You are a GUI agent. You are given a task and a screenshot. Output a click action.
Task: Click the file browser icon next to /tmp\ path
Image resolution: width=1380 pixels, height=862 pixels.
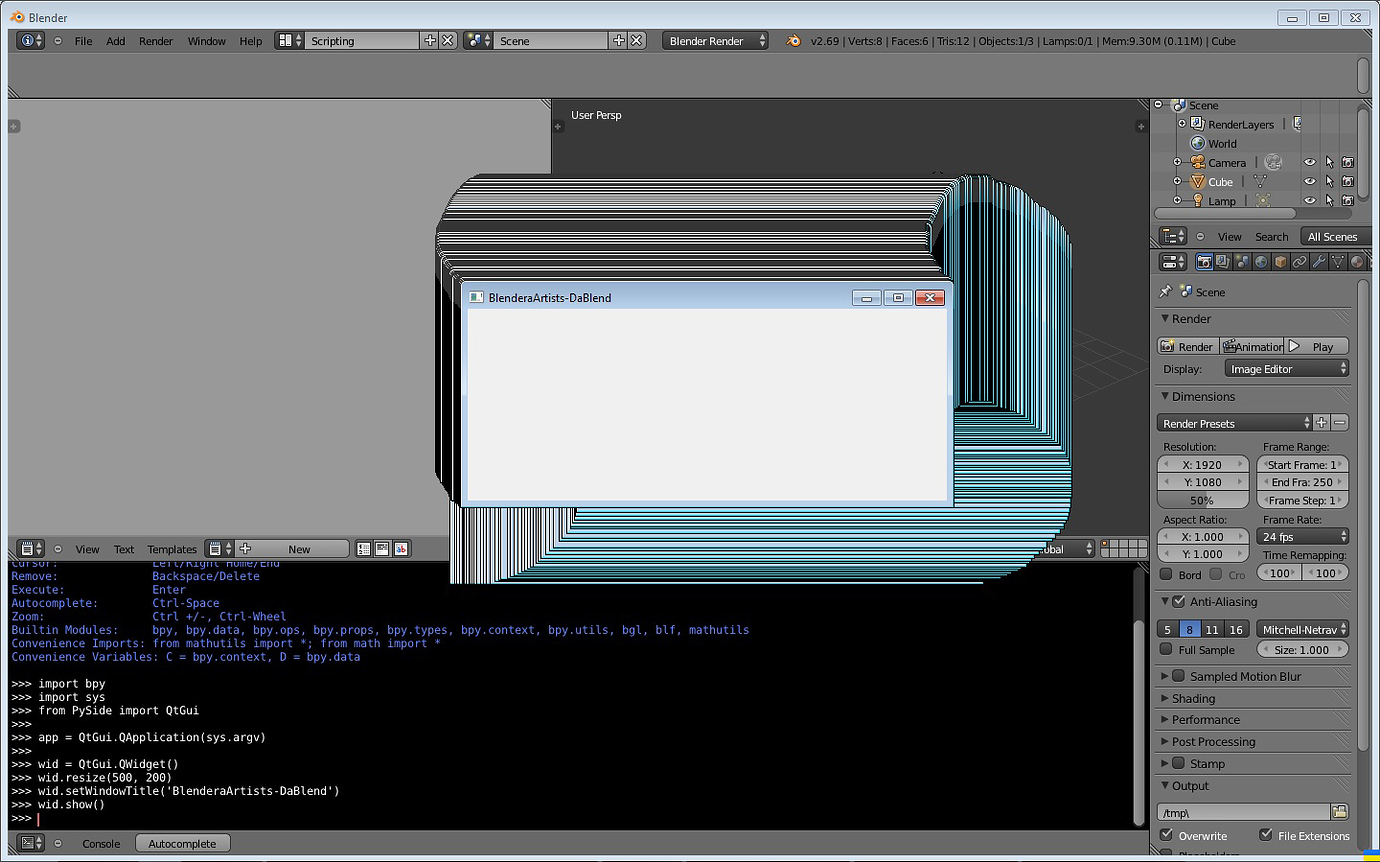1340,812
